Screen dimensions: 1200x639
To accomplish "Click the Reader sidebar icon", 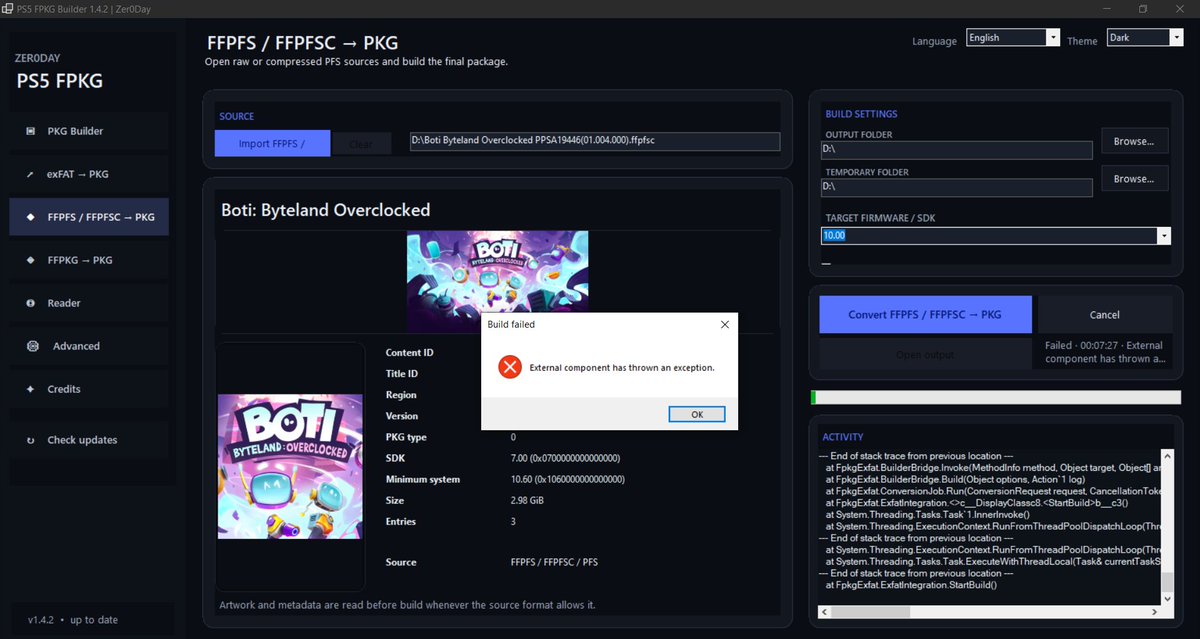I will (x=30, y=303).
